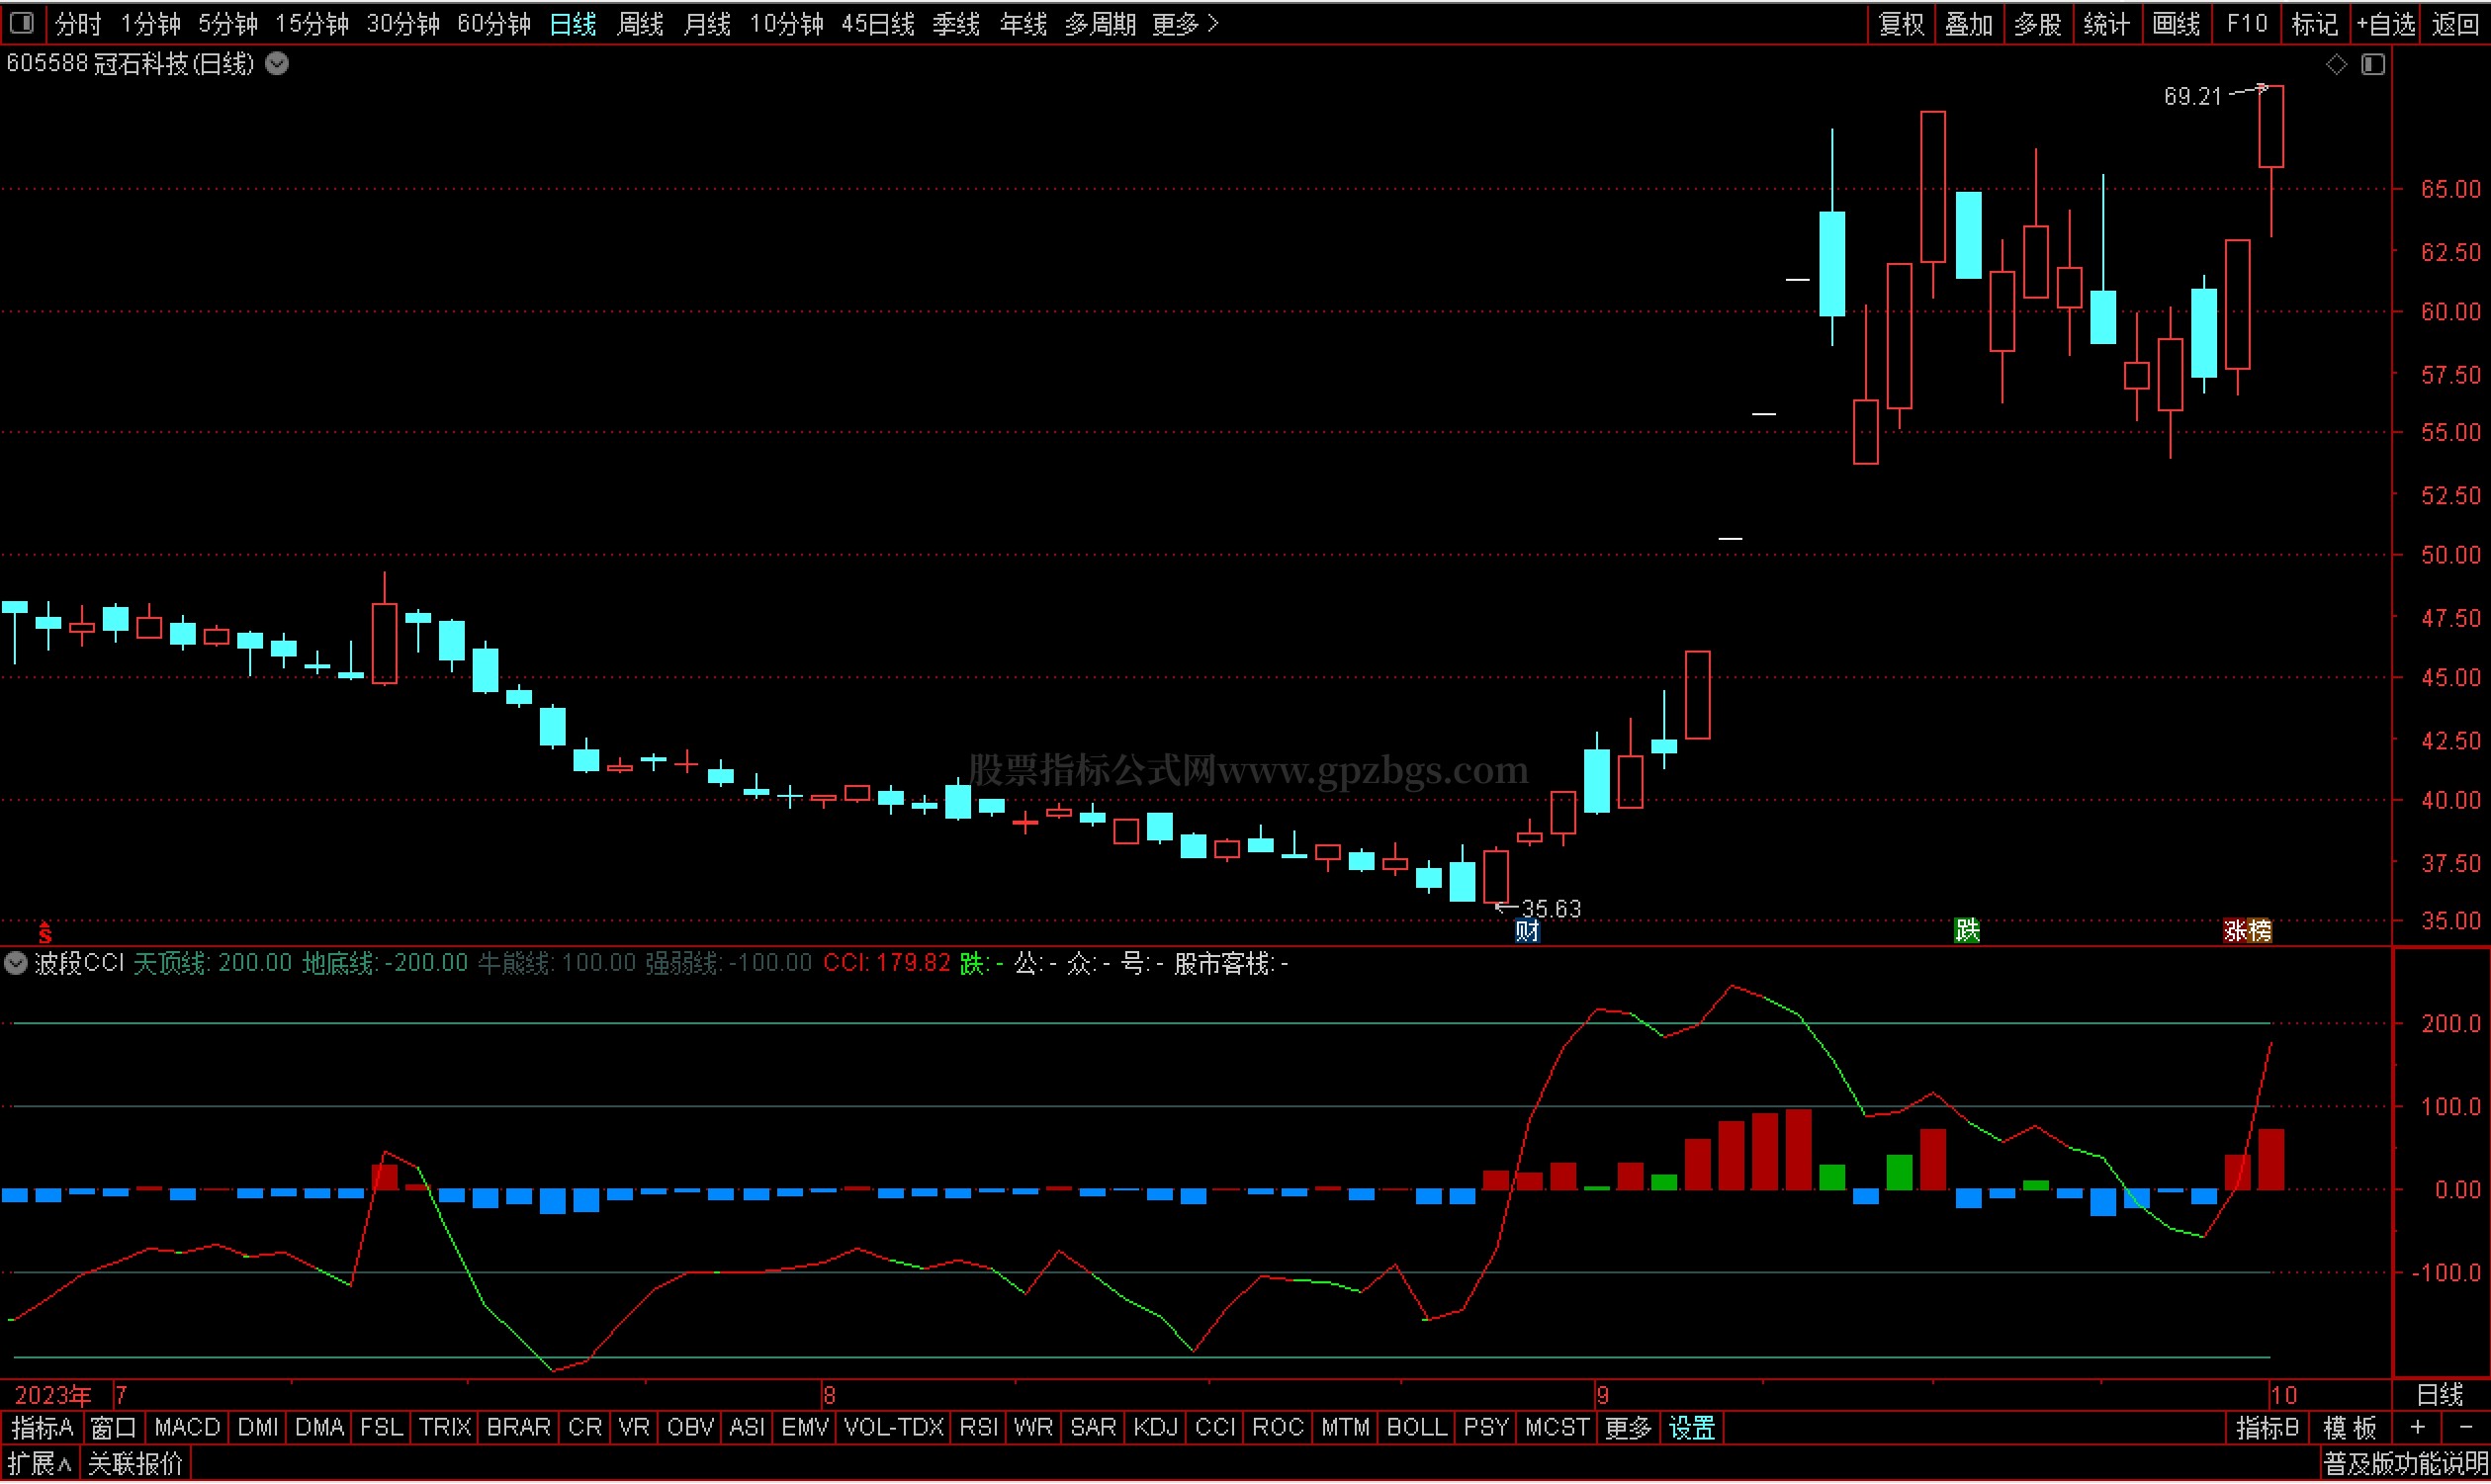Switch to the 60分钟 period tab
Screen dimensions: 2491x1484
494,24
